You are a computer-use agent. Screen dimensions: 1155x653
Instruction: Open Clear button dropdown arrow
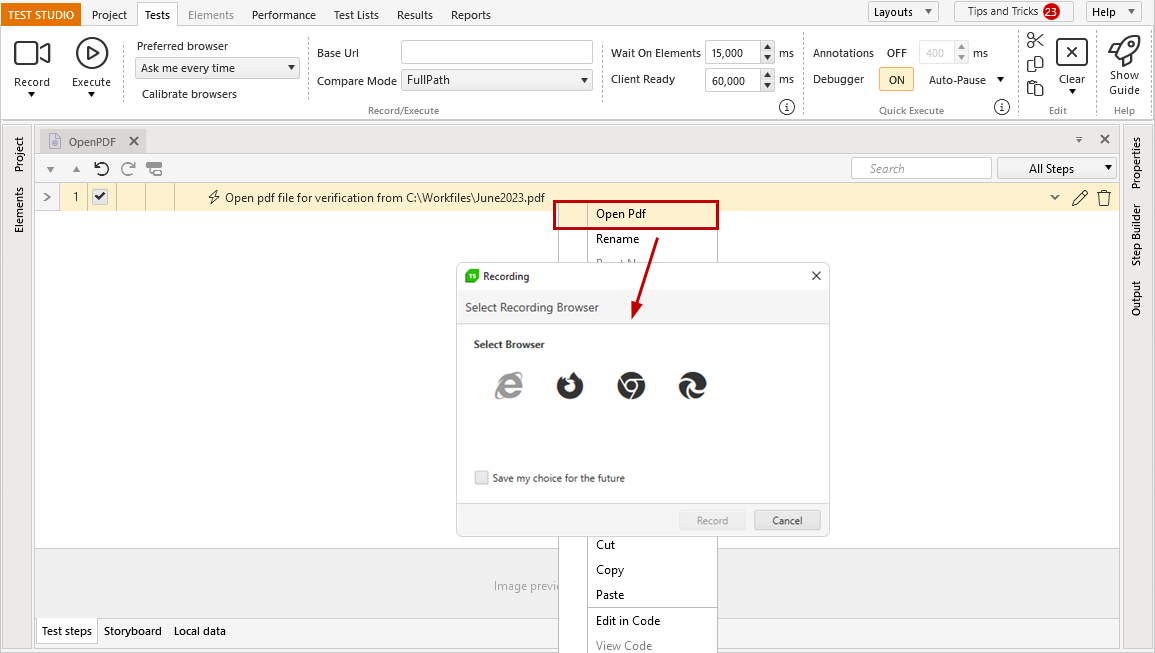coord(1072,92)
